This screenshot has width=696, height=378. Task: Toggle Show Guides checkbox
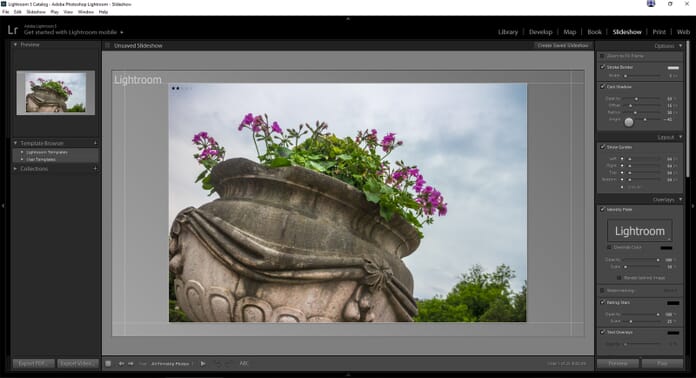[x=602, y=147]
